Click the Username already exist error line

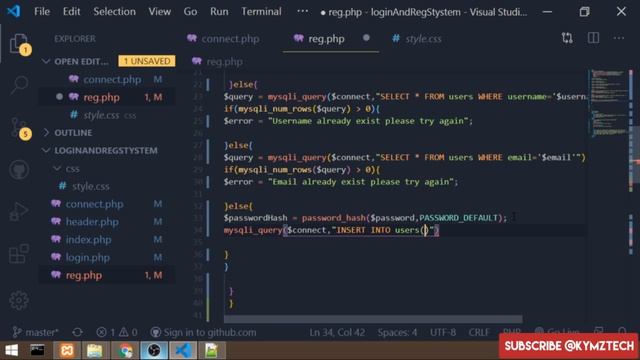tap(348, 121)
